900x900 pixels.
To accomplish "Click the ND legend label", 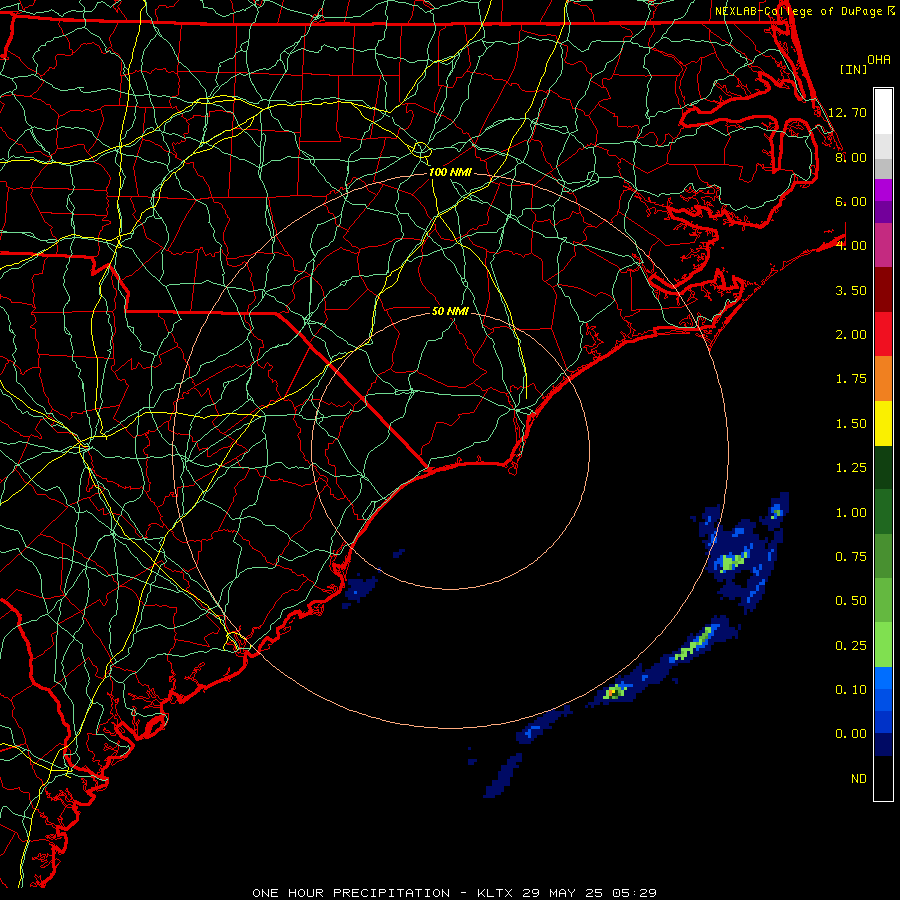I will coord(859,779).
